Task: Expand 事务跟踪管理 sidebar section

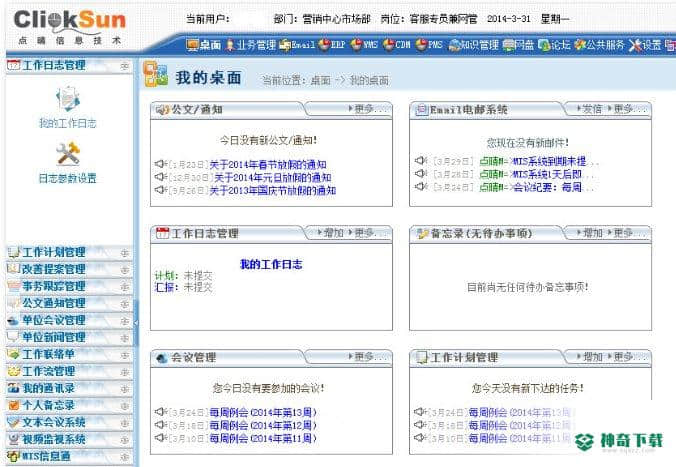Action: click(125, 287)
